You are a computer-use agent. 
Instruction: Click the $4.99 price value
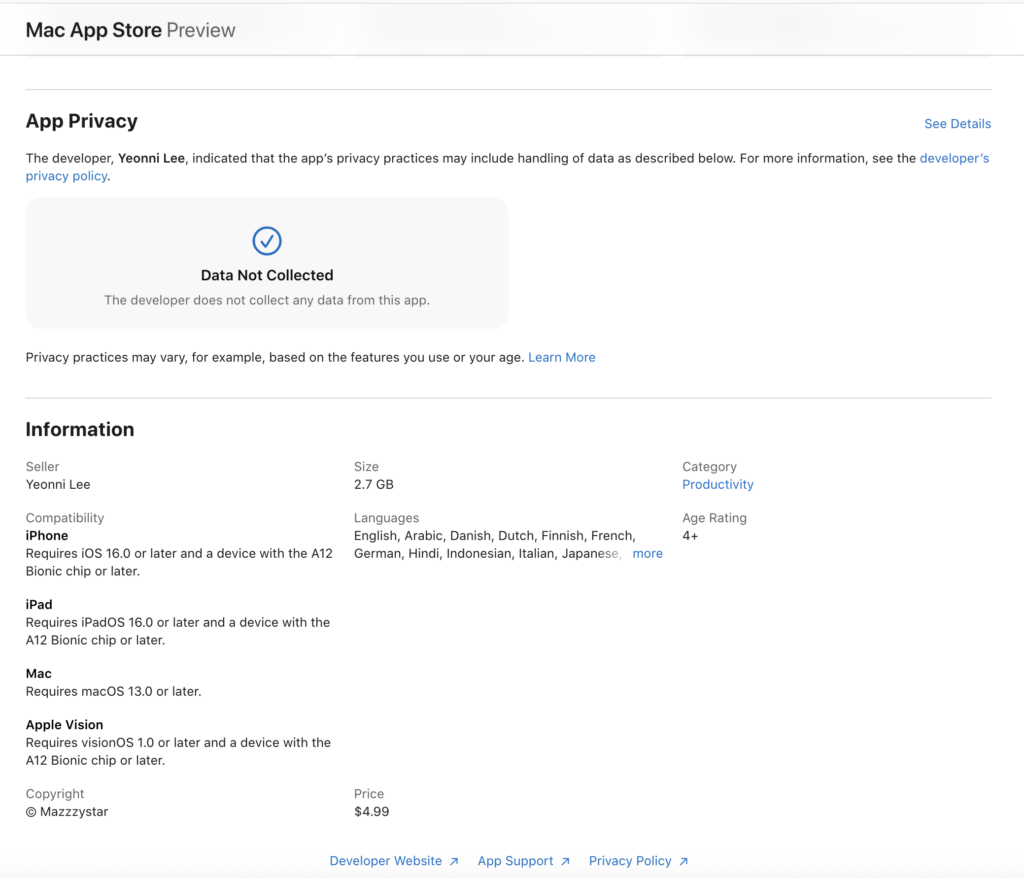tap(371, 811)
